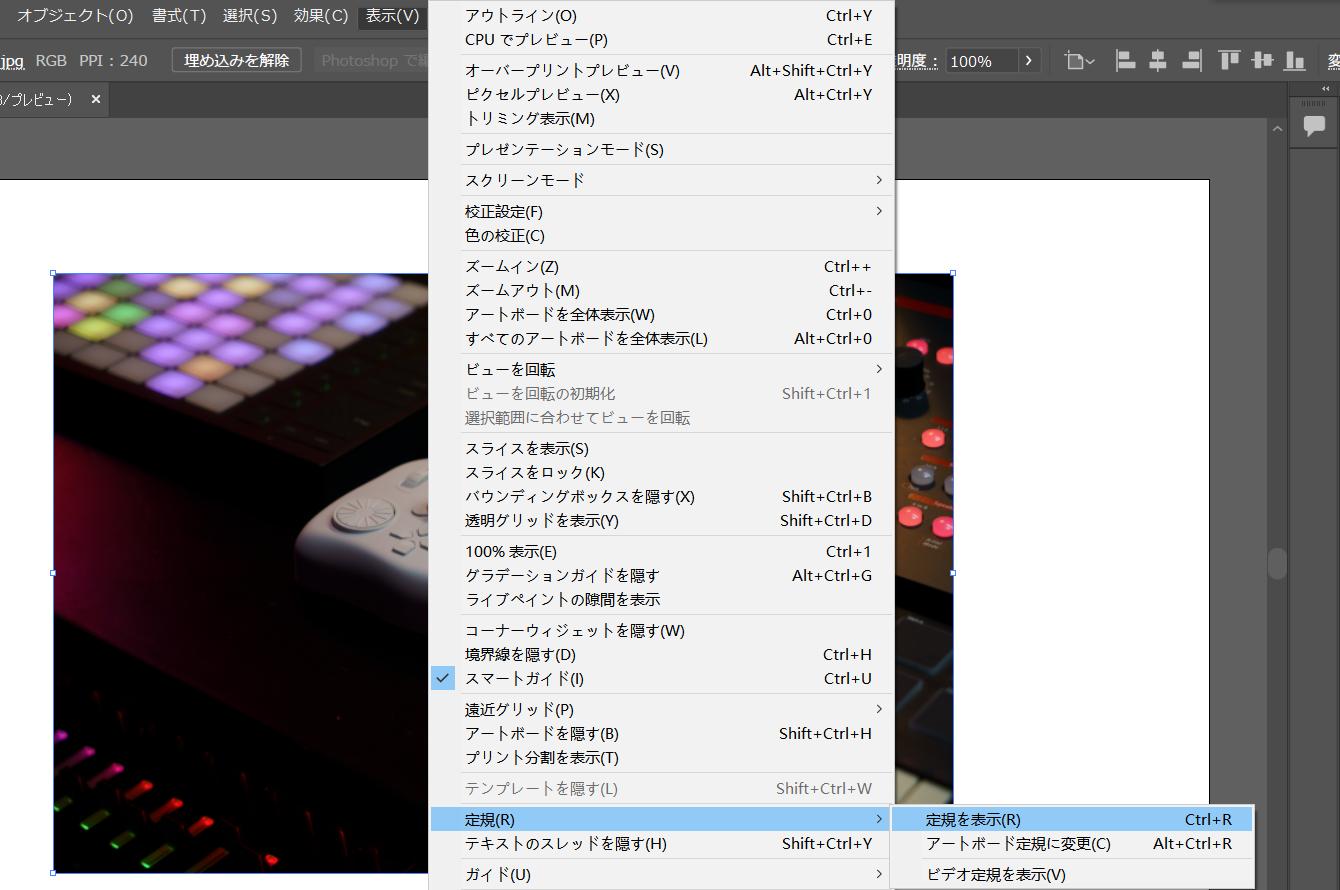Viewport: 1340px width, 890px height.
Task: Click the 埋め込みを解除 button
Action: point(236,60)
